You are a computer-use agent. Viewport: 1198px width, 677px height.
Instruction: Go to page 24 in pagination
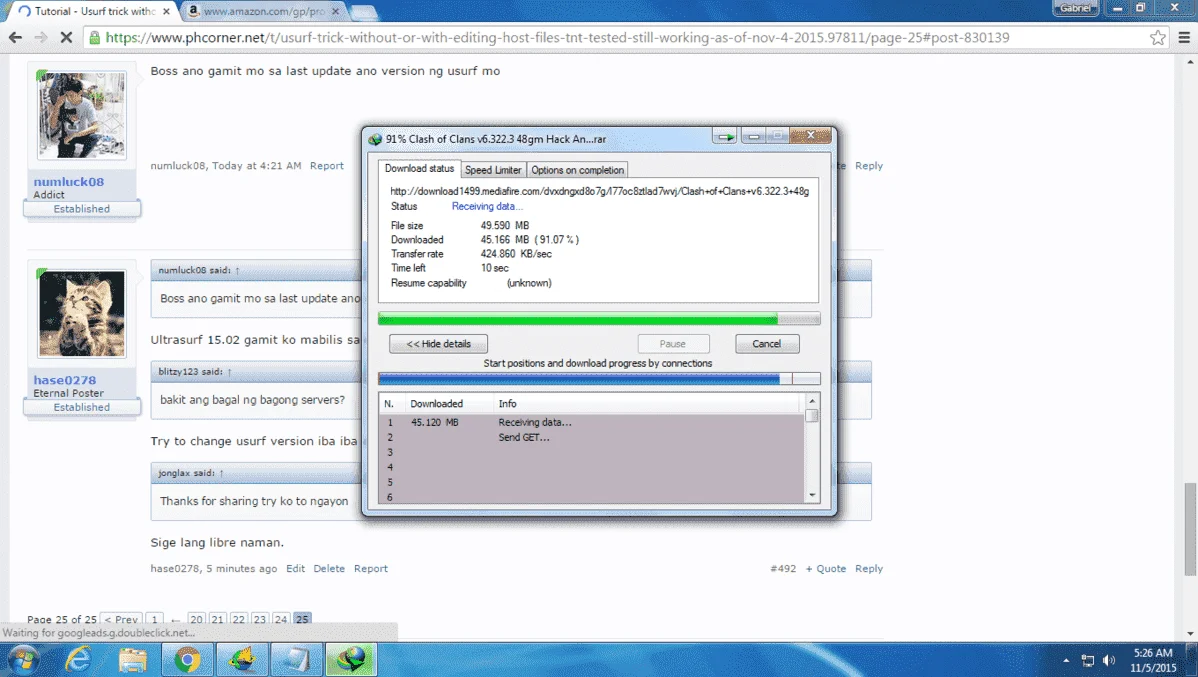click(x=280, y=619)
